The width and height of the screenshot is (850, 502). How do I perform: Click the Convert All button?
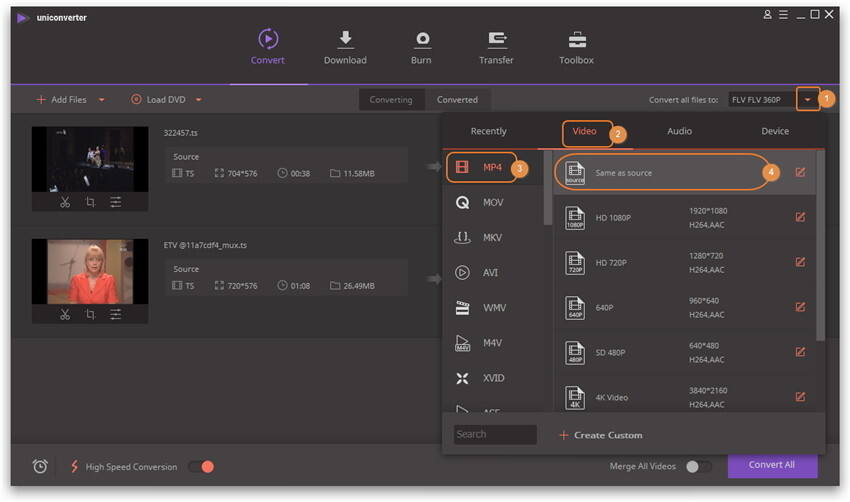pyautogui.click(x=772, y=465)
